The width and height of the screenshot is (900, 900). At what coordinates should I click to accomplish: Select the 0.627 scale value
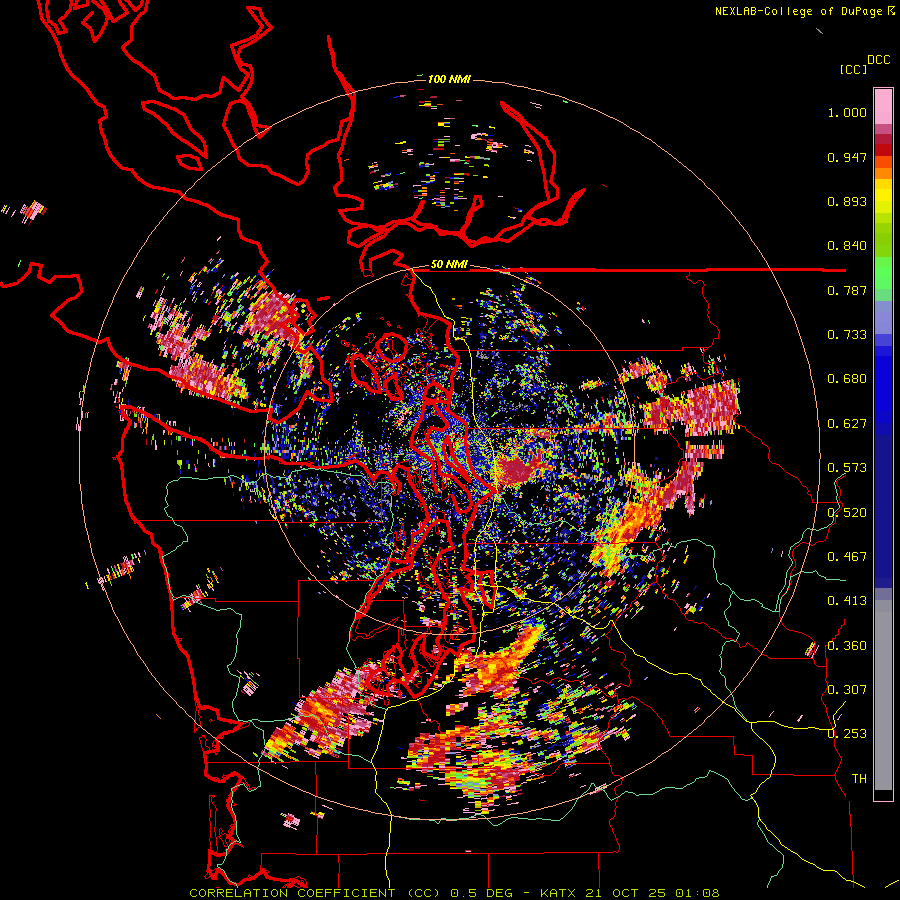pyautogui.click(x=847, y=424)
